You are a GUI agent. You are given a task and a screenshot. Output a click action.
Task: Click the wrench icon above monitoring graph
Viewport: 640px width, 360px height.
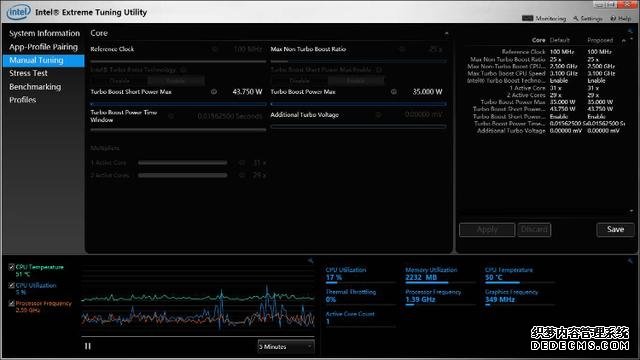coord(311,260)
